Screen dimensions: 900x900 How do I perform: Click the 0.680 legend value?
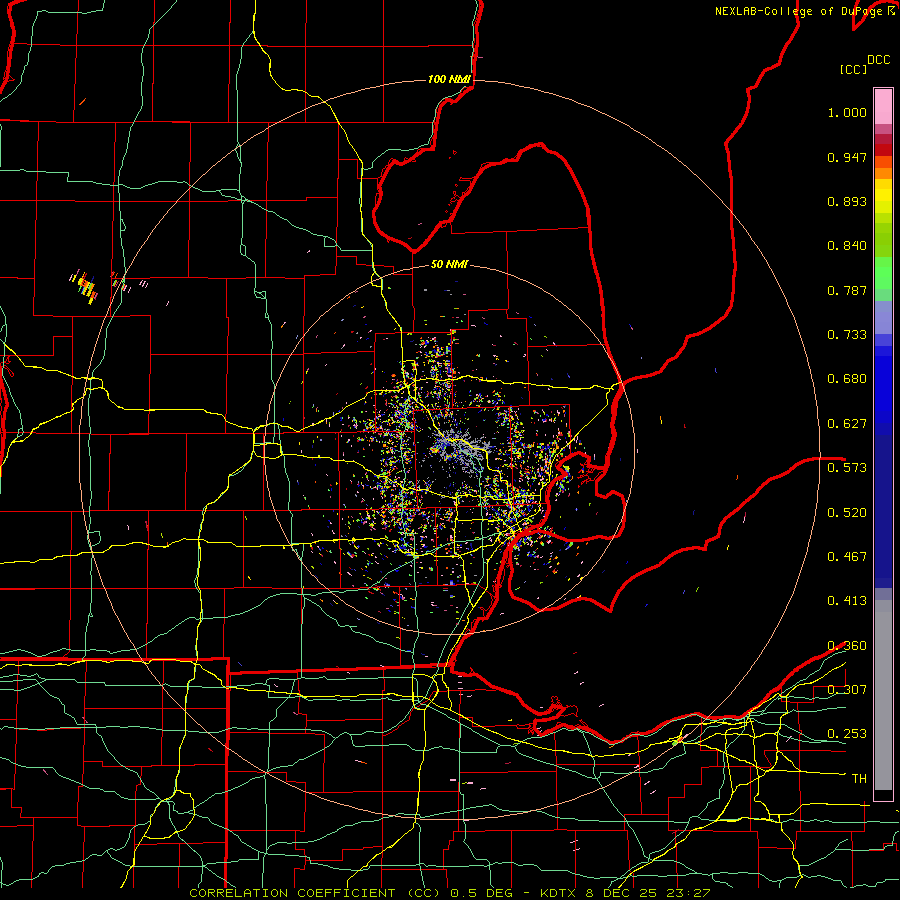pos(847,379)
